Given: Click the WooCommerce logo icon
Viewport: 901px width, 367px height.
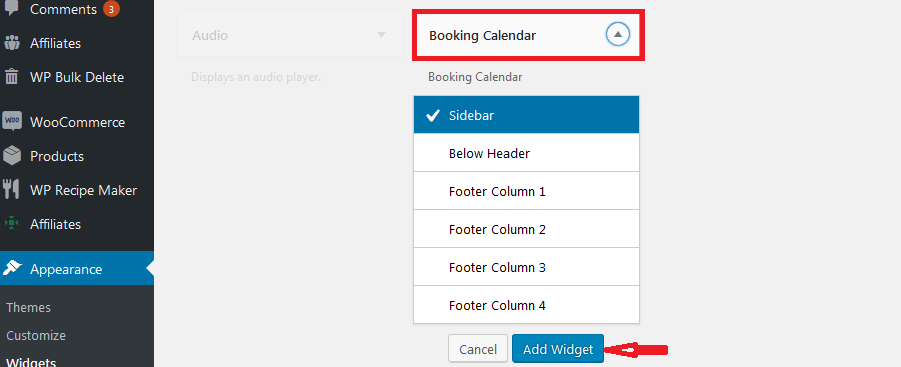Looking at the screenshot, I should click(x=11, y=122).
